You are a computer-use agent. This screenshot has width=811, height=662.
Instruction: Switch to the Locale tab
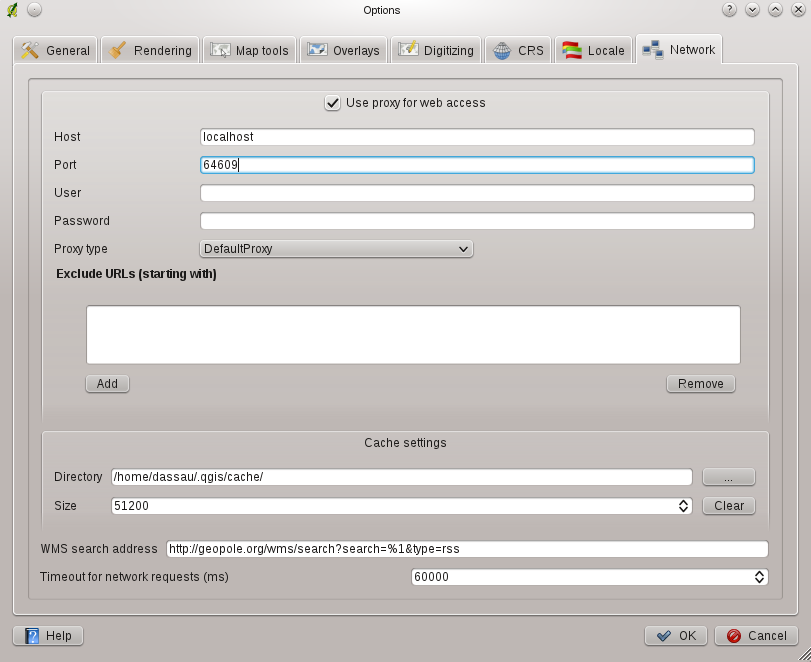pos(593,50)
